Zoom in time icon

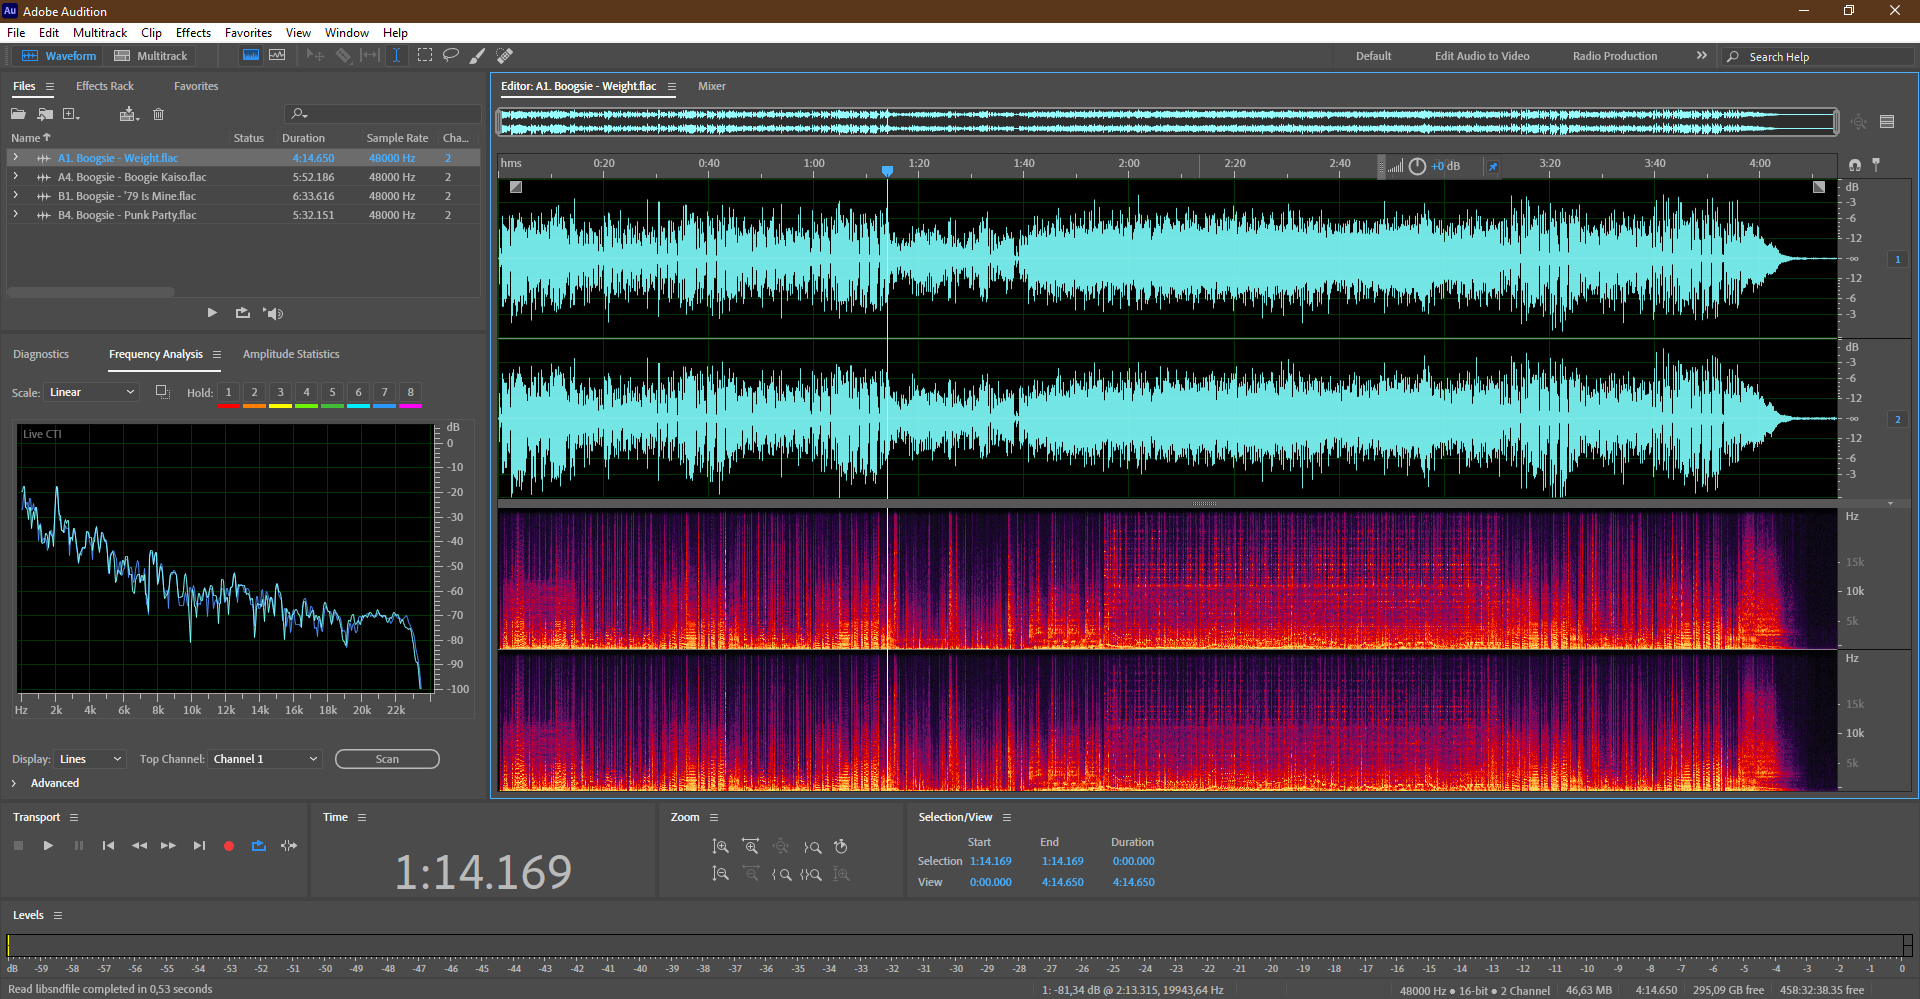point(750,846)
